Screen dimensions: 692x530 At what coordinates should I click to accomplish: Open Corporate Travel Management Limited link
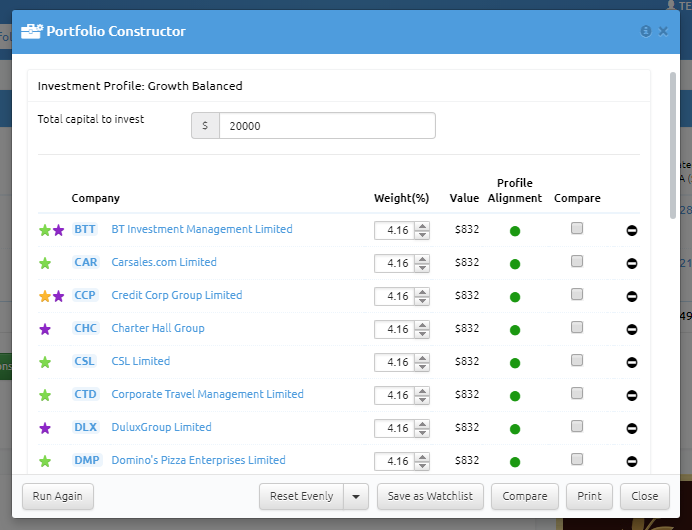tap(207, 394)
